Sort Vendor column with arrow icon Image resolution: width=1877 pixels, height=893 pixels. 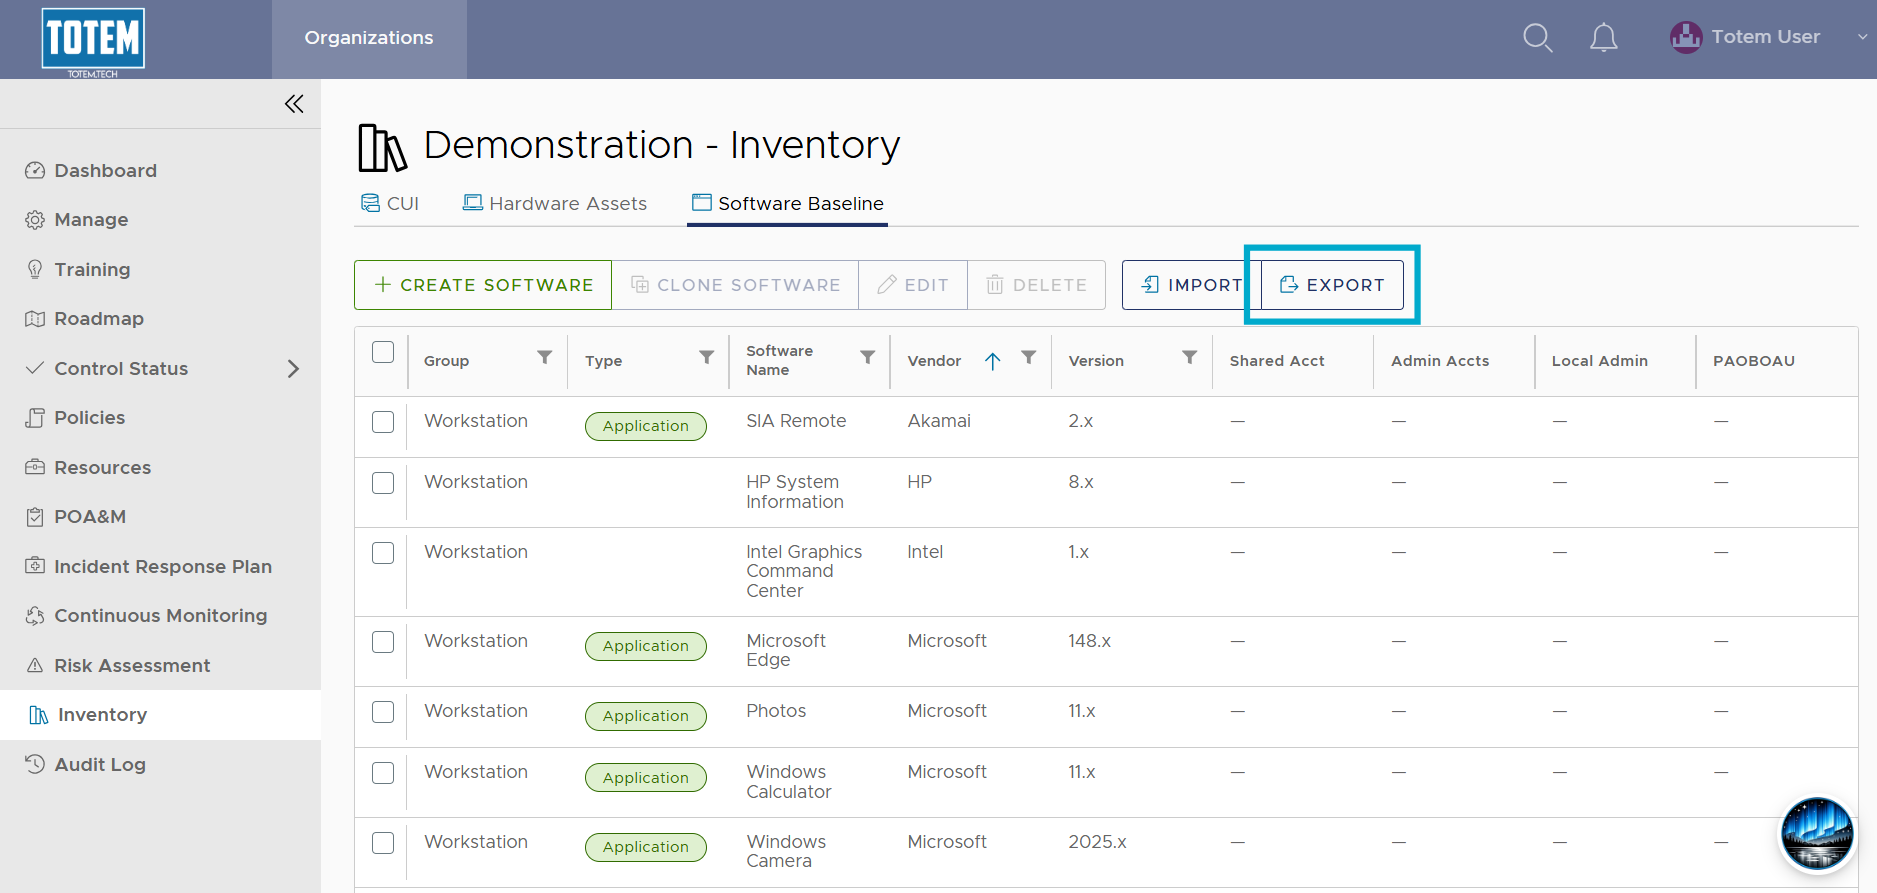(x=992, y=361)
